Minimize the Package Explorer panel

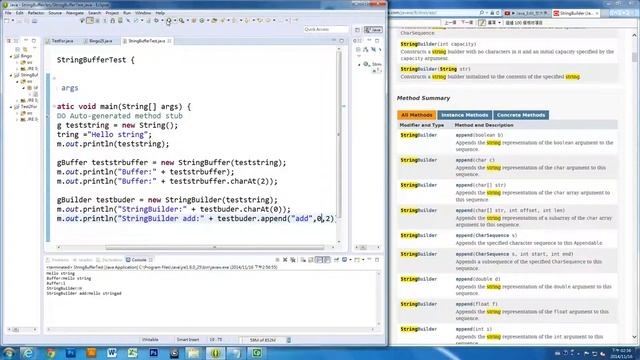tap(26, 40)
